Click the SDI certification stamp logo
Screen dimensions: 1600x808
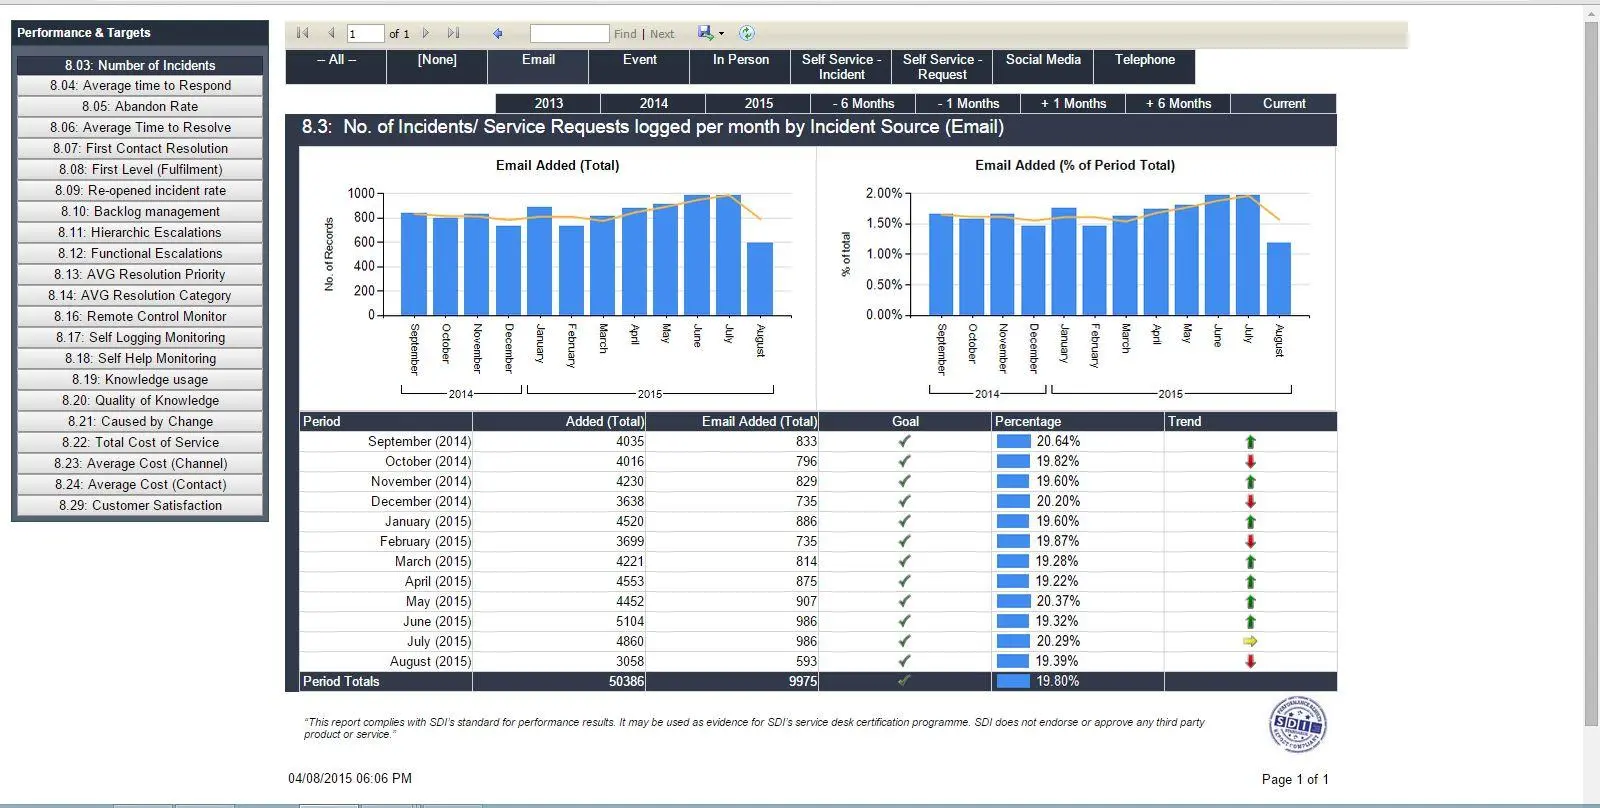[1297, 724]
